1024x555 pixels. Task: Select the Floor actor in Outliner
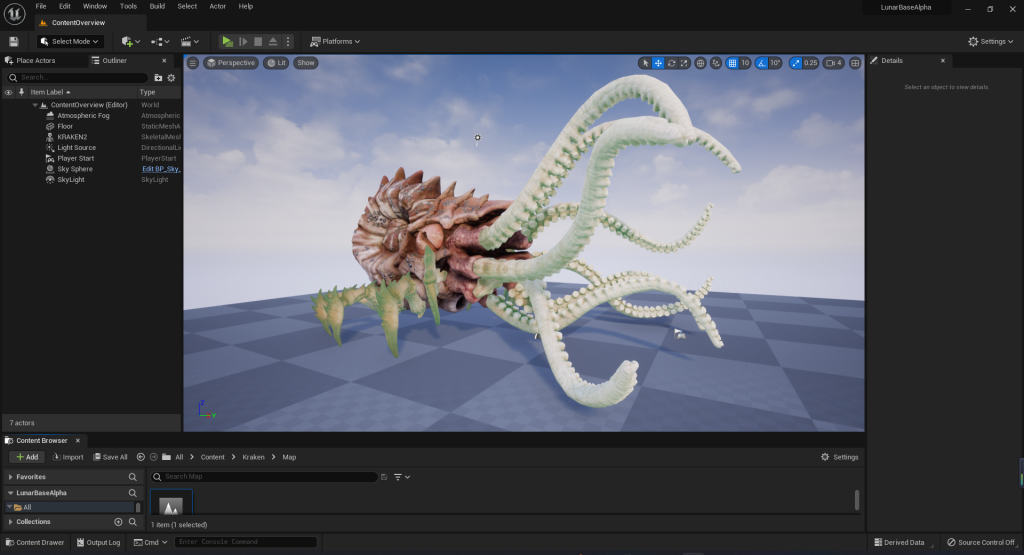65,126
